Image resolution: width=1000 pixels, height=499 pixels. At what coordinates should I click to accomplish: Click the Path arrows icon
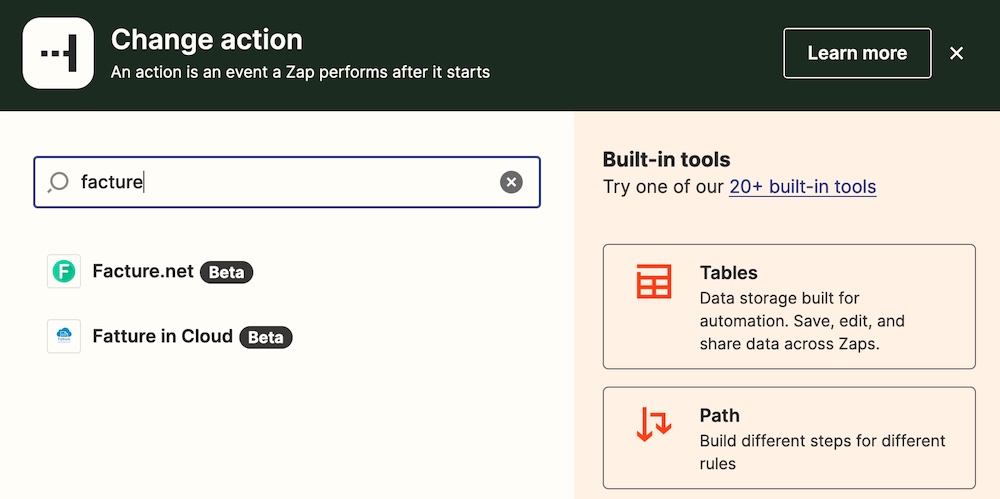pos(654,425)
